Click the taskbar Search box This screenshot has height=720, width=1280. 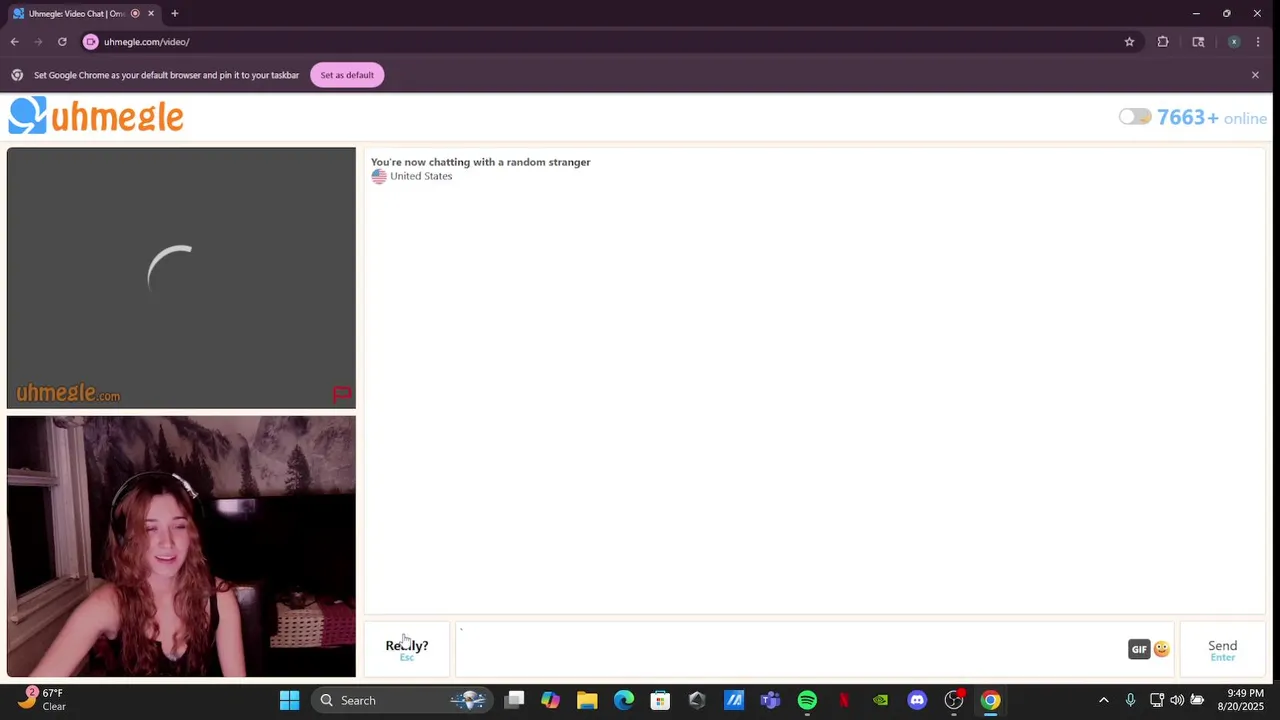point(400,700)
